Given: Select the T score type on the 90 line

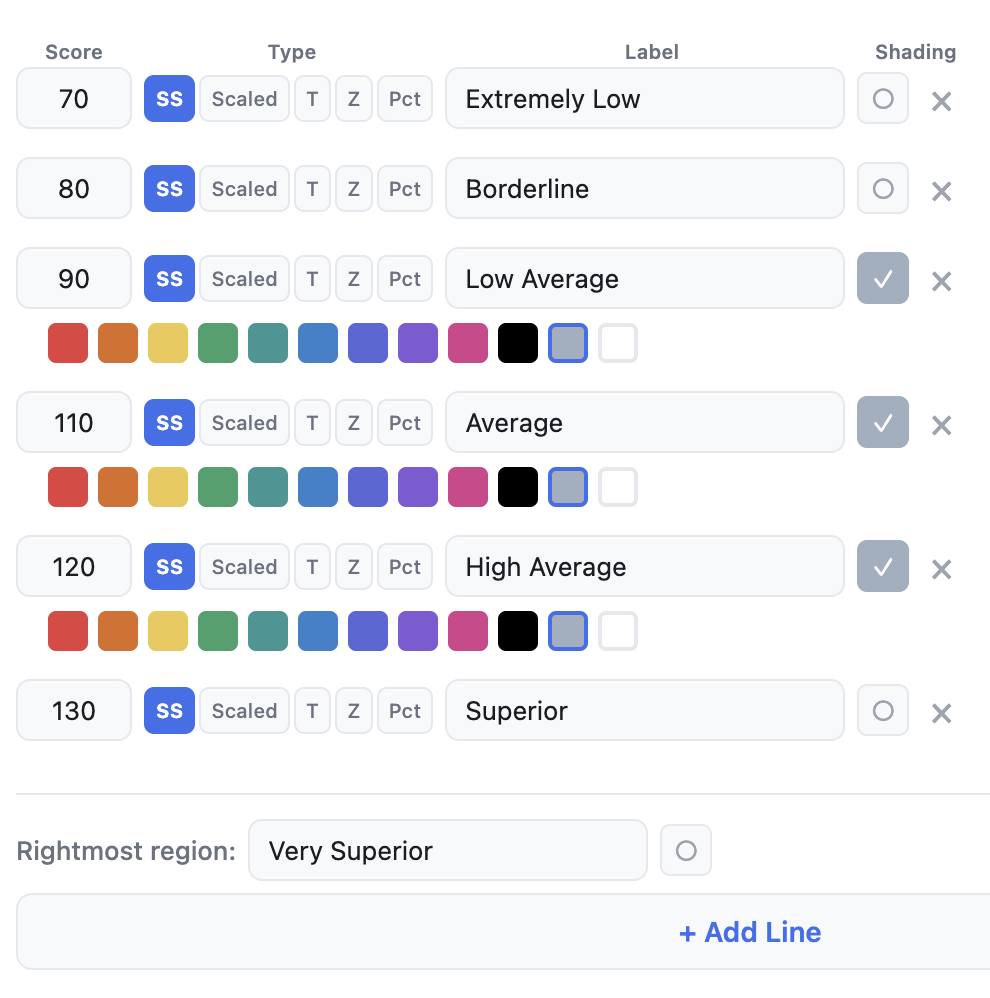Looking at the screenshot, I should 312,278.
